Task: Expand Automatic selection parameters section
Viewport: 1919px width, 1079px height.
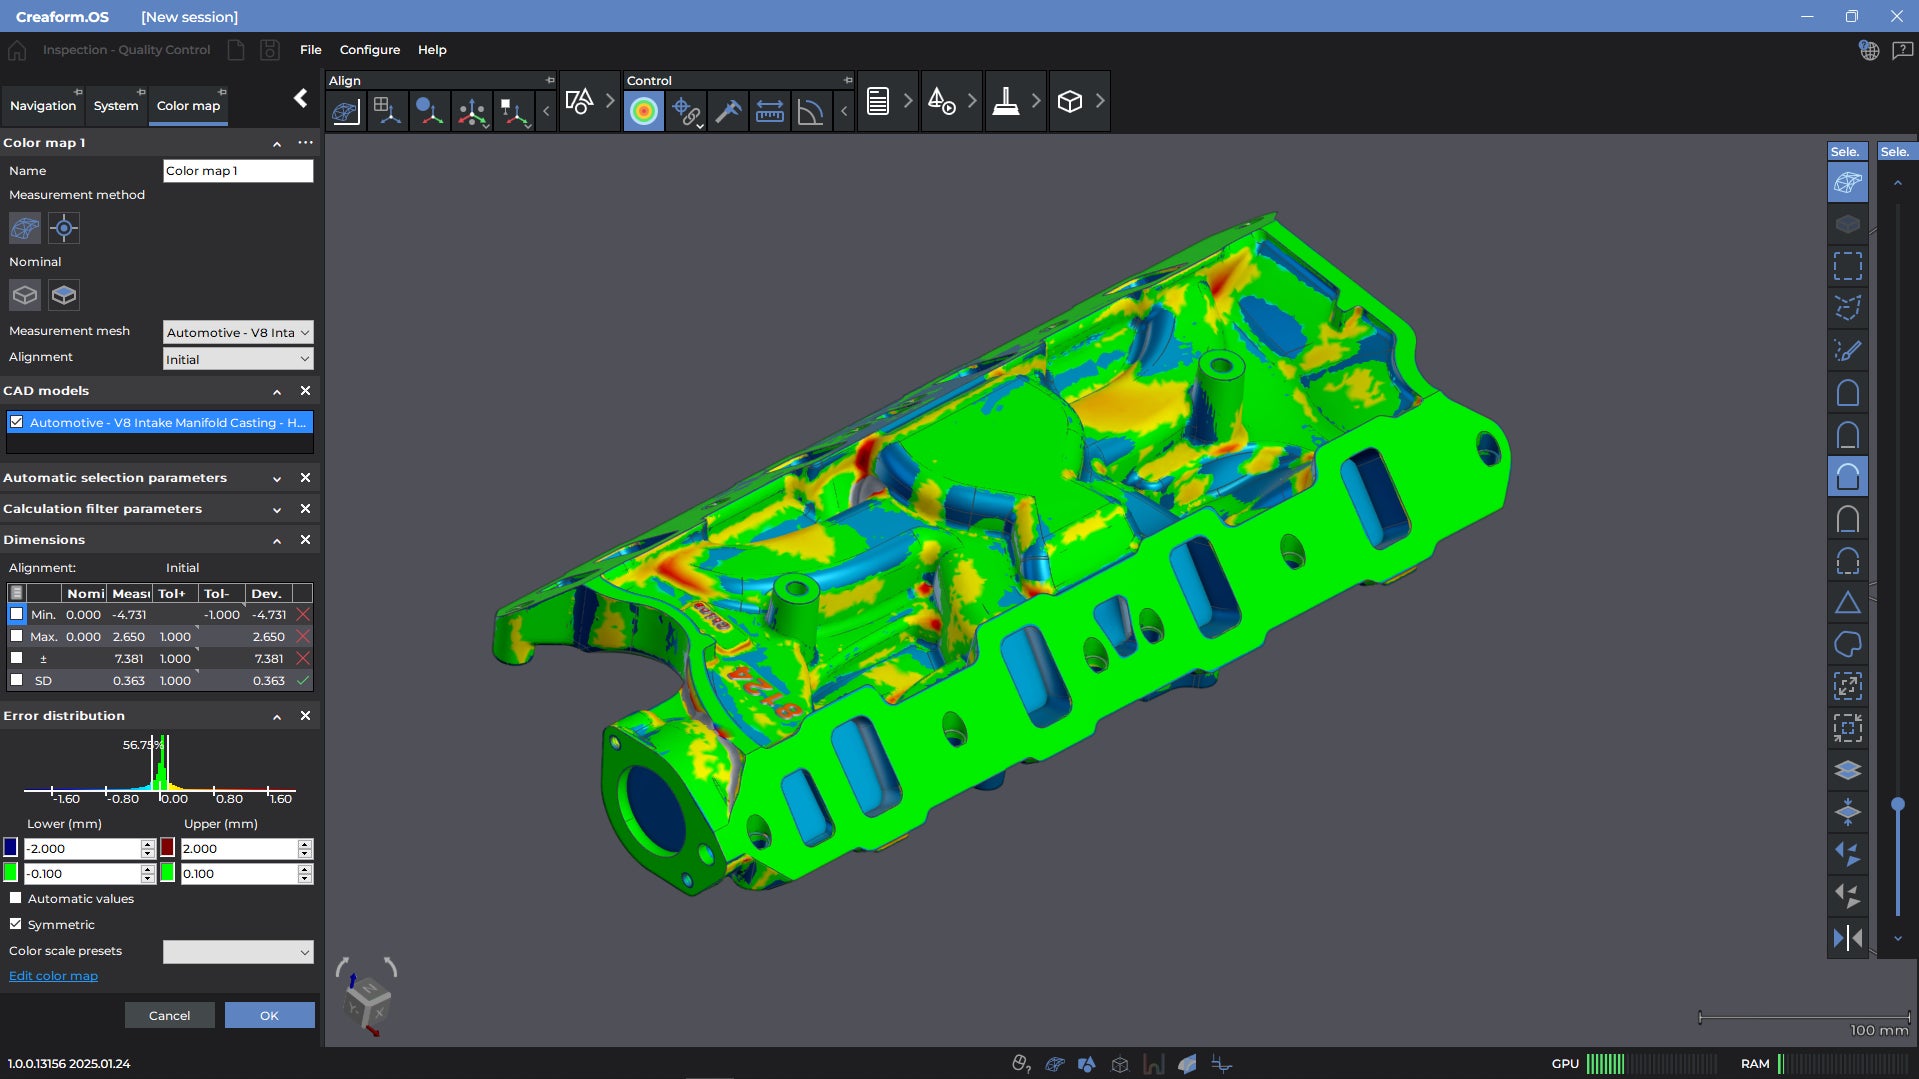Action: click(x=277, y=478)
